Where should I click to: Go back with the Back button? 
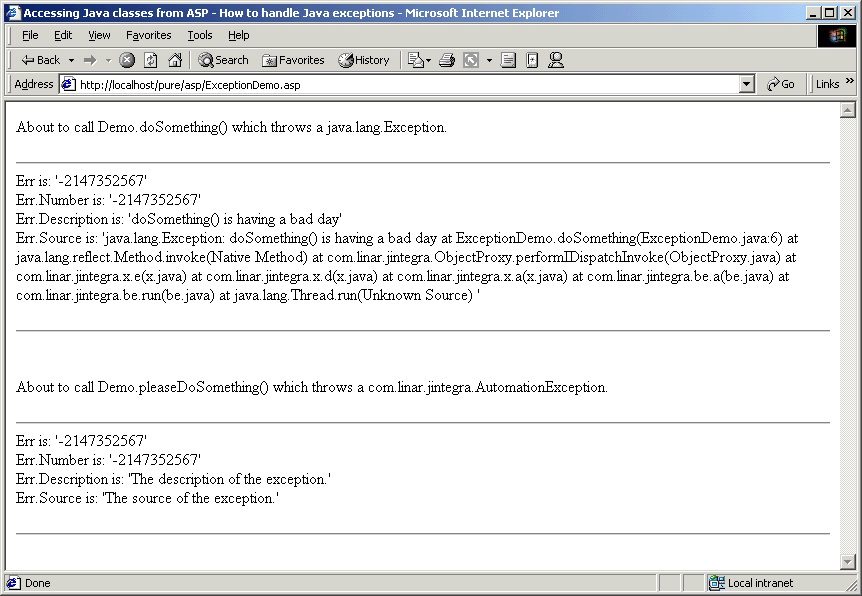(40, 60)
